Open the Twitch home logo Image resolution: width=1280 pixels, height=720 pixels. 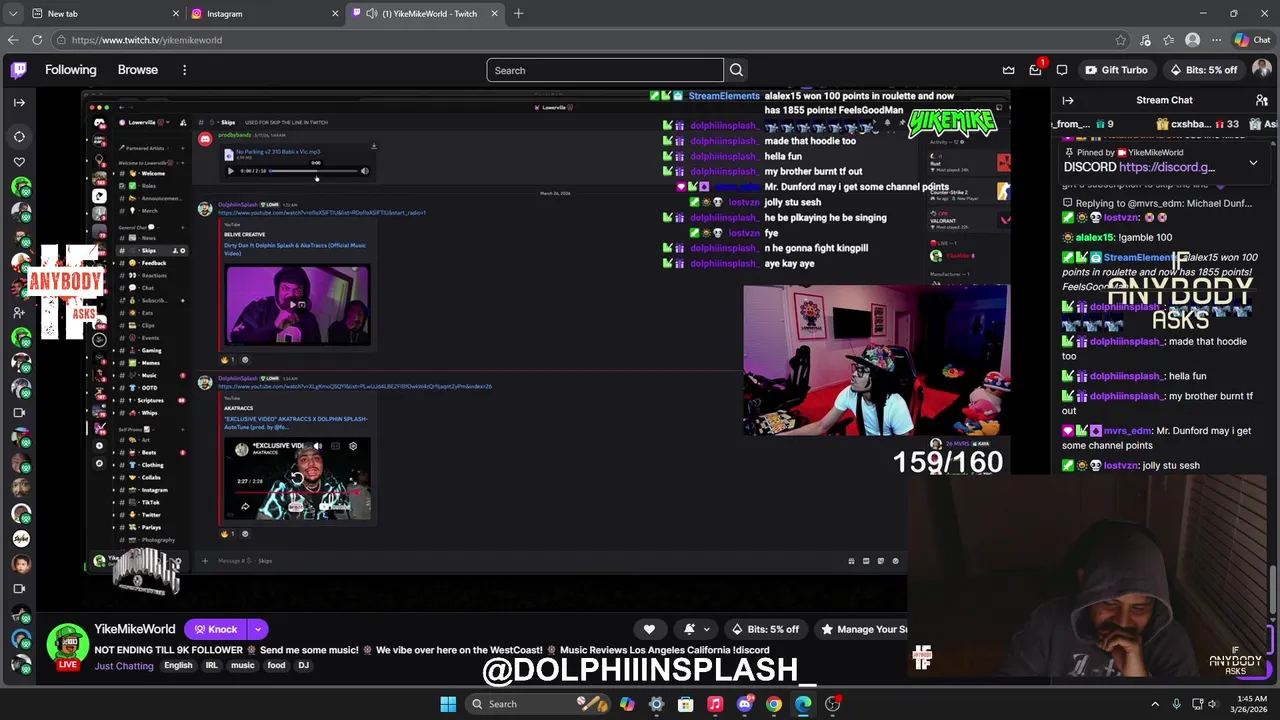coord(19,70)
